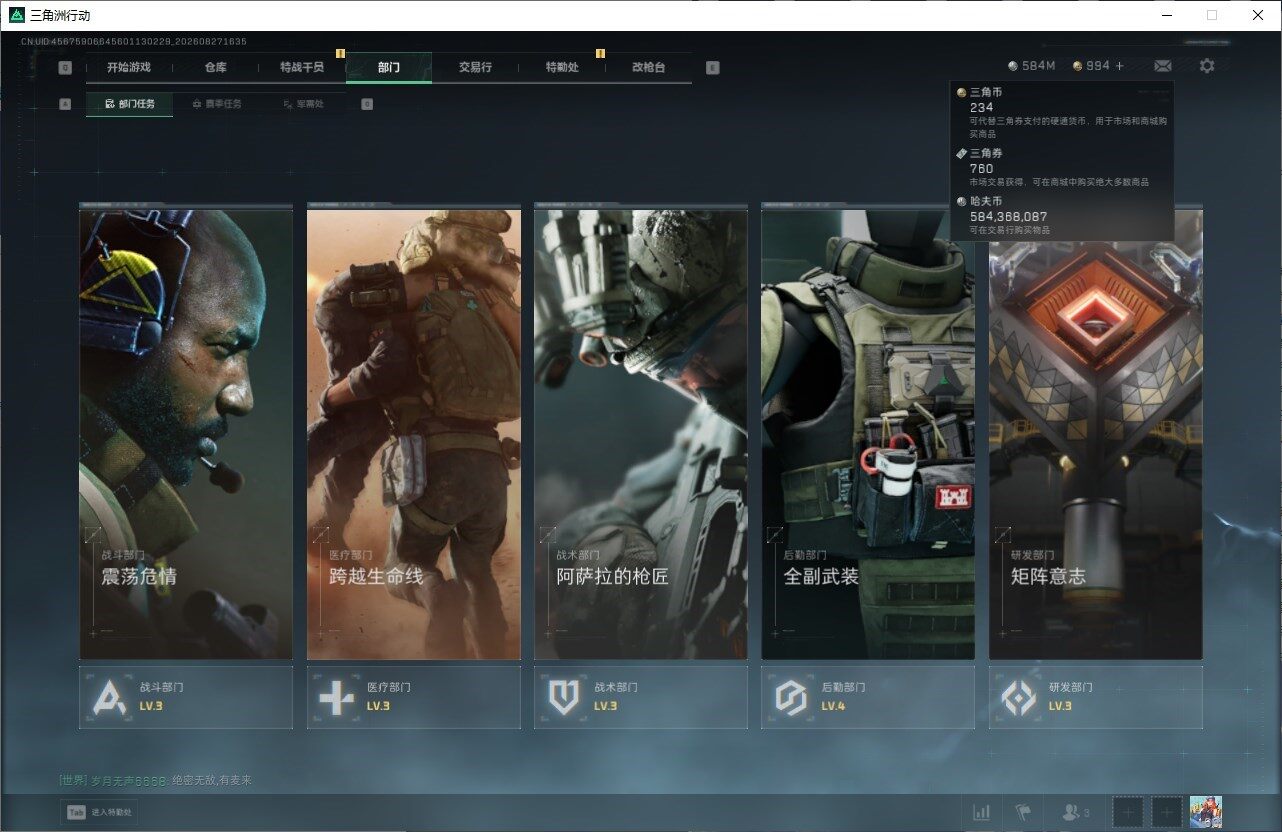The image size is (1282, 832).
Task: Click the gold coin icon beside 994
Action: pos(1077,66)
